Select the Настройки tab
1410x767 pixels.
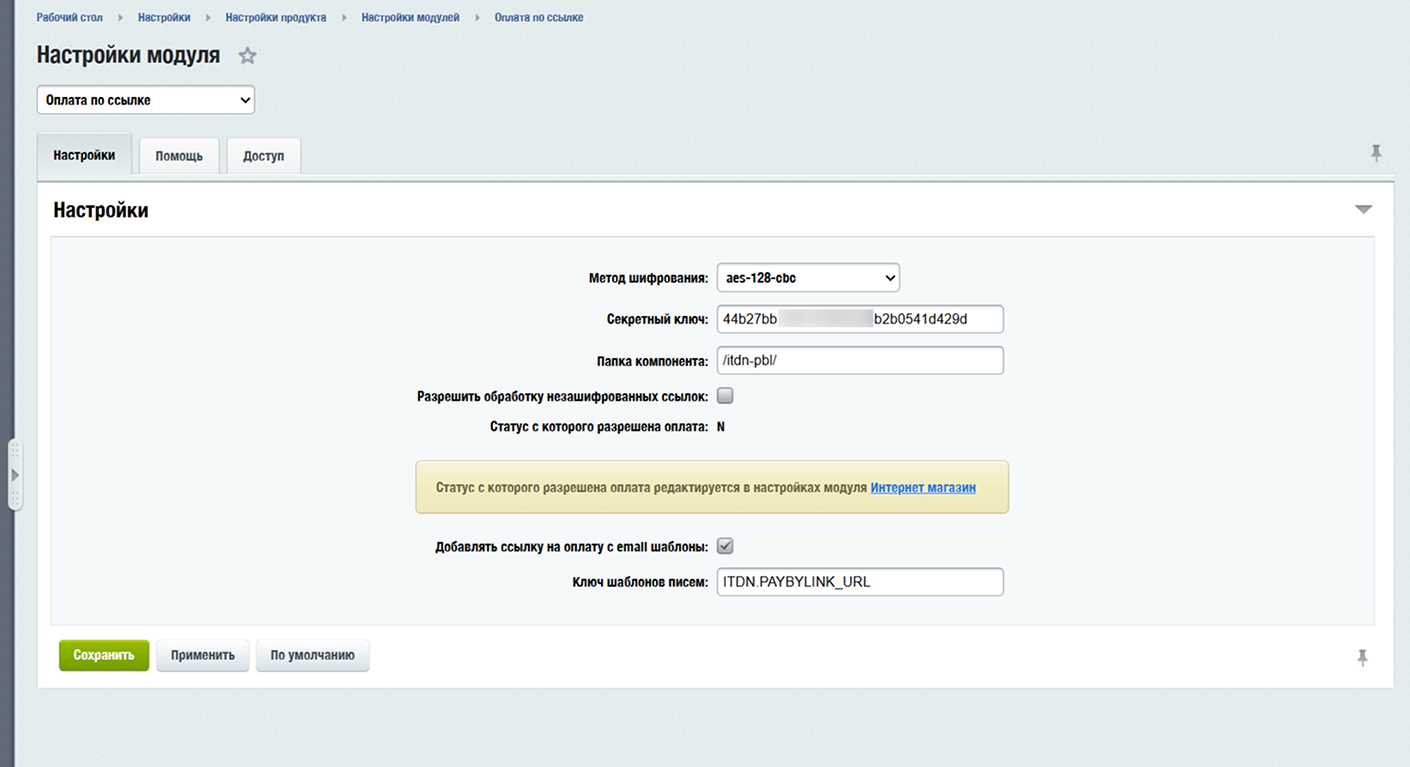point(83,155)
